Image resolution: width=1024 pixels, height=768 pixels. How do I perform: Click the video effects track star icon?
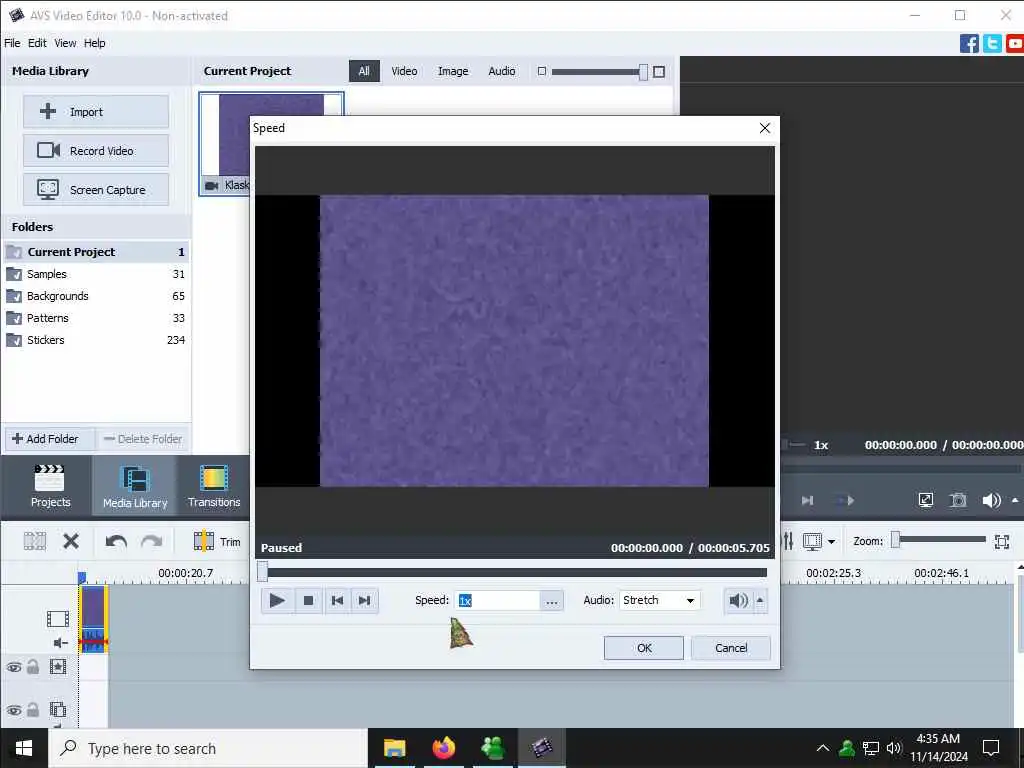tap(58, 667)
